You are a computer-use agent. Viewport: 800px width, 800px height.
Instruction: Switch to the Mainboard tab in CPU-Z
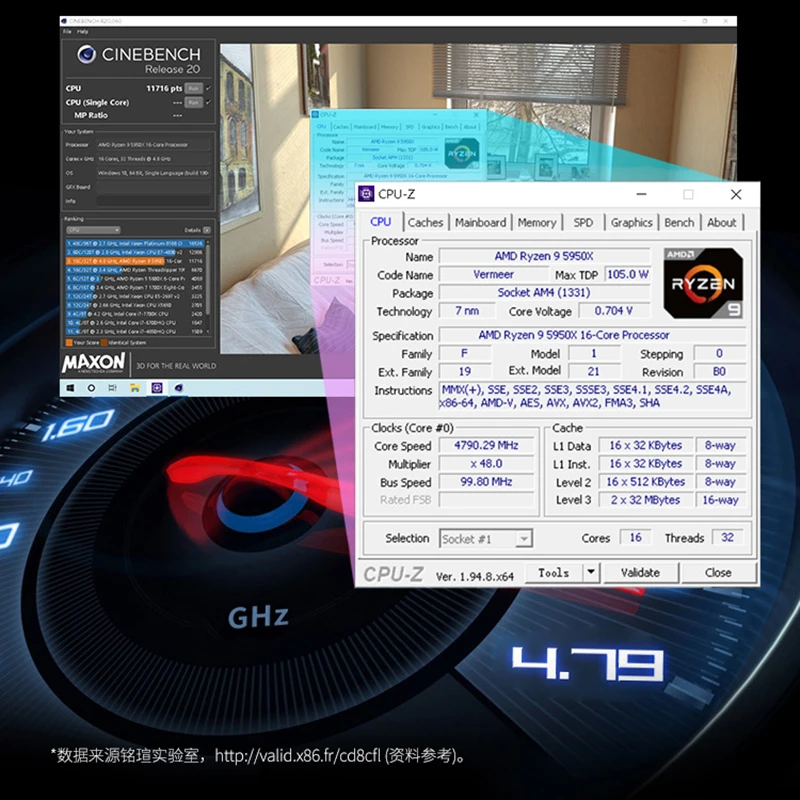(x=480, y=222)
